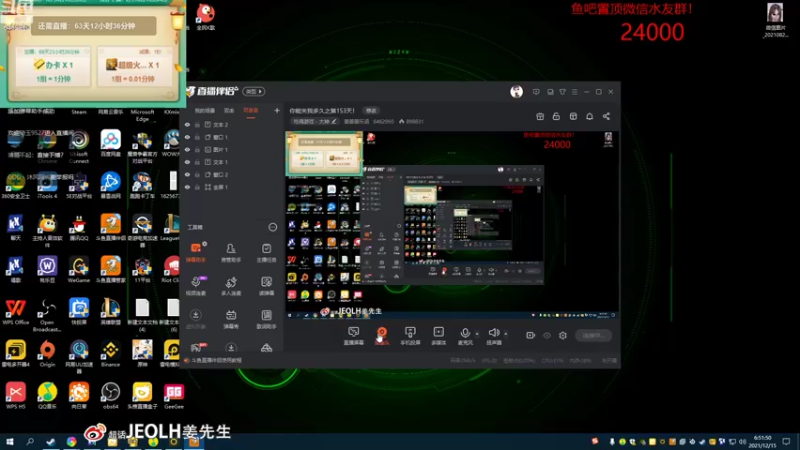
Task: Open the Binance desktop shortcut
Action: click(110, 354)
